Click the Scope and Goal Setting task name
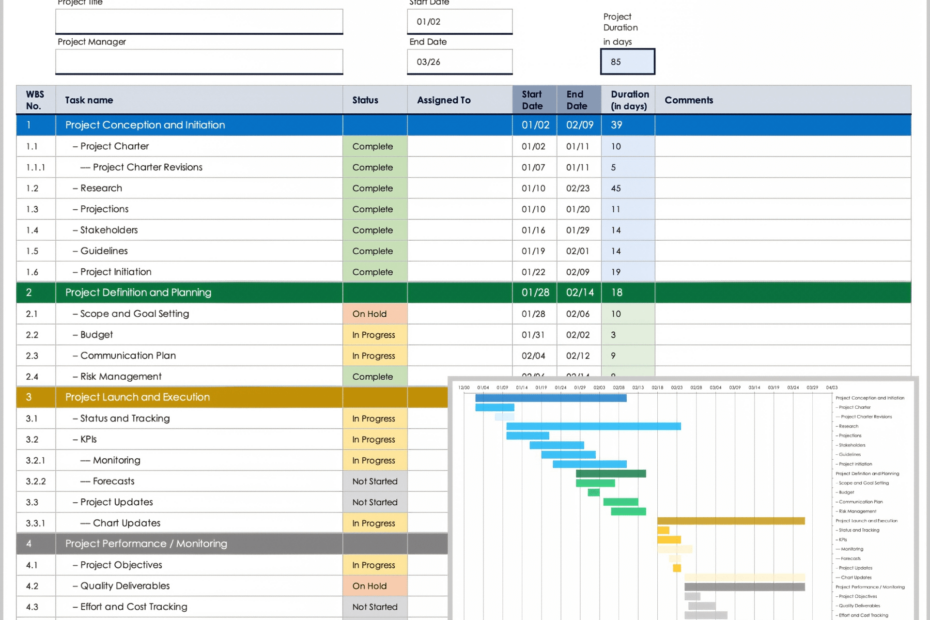 (135, 313)
